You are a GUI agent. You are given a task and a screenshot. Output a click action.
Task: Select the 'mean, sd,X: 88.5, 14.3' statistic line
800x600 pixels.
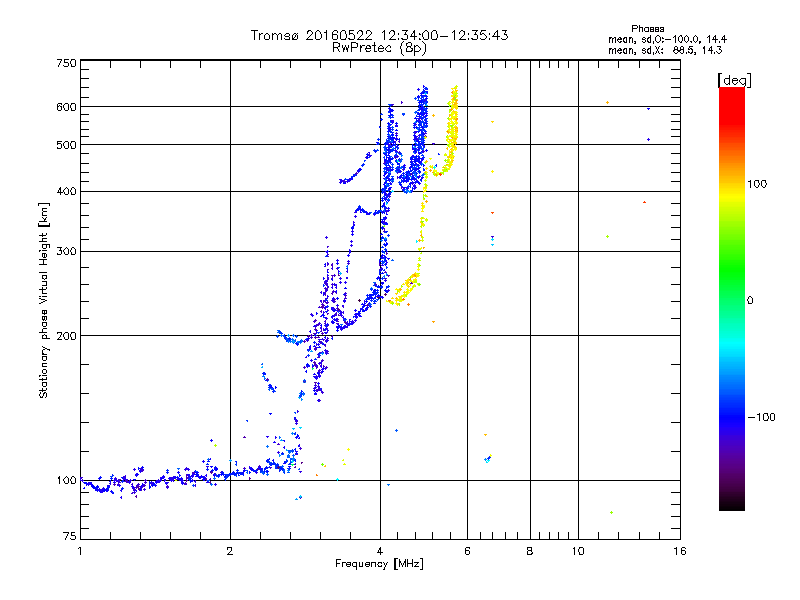coord(665,51)
